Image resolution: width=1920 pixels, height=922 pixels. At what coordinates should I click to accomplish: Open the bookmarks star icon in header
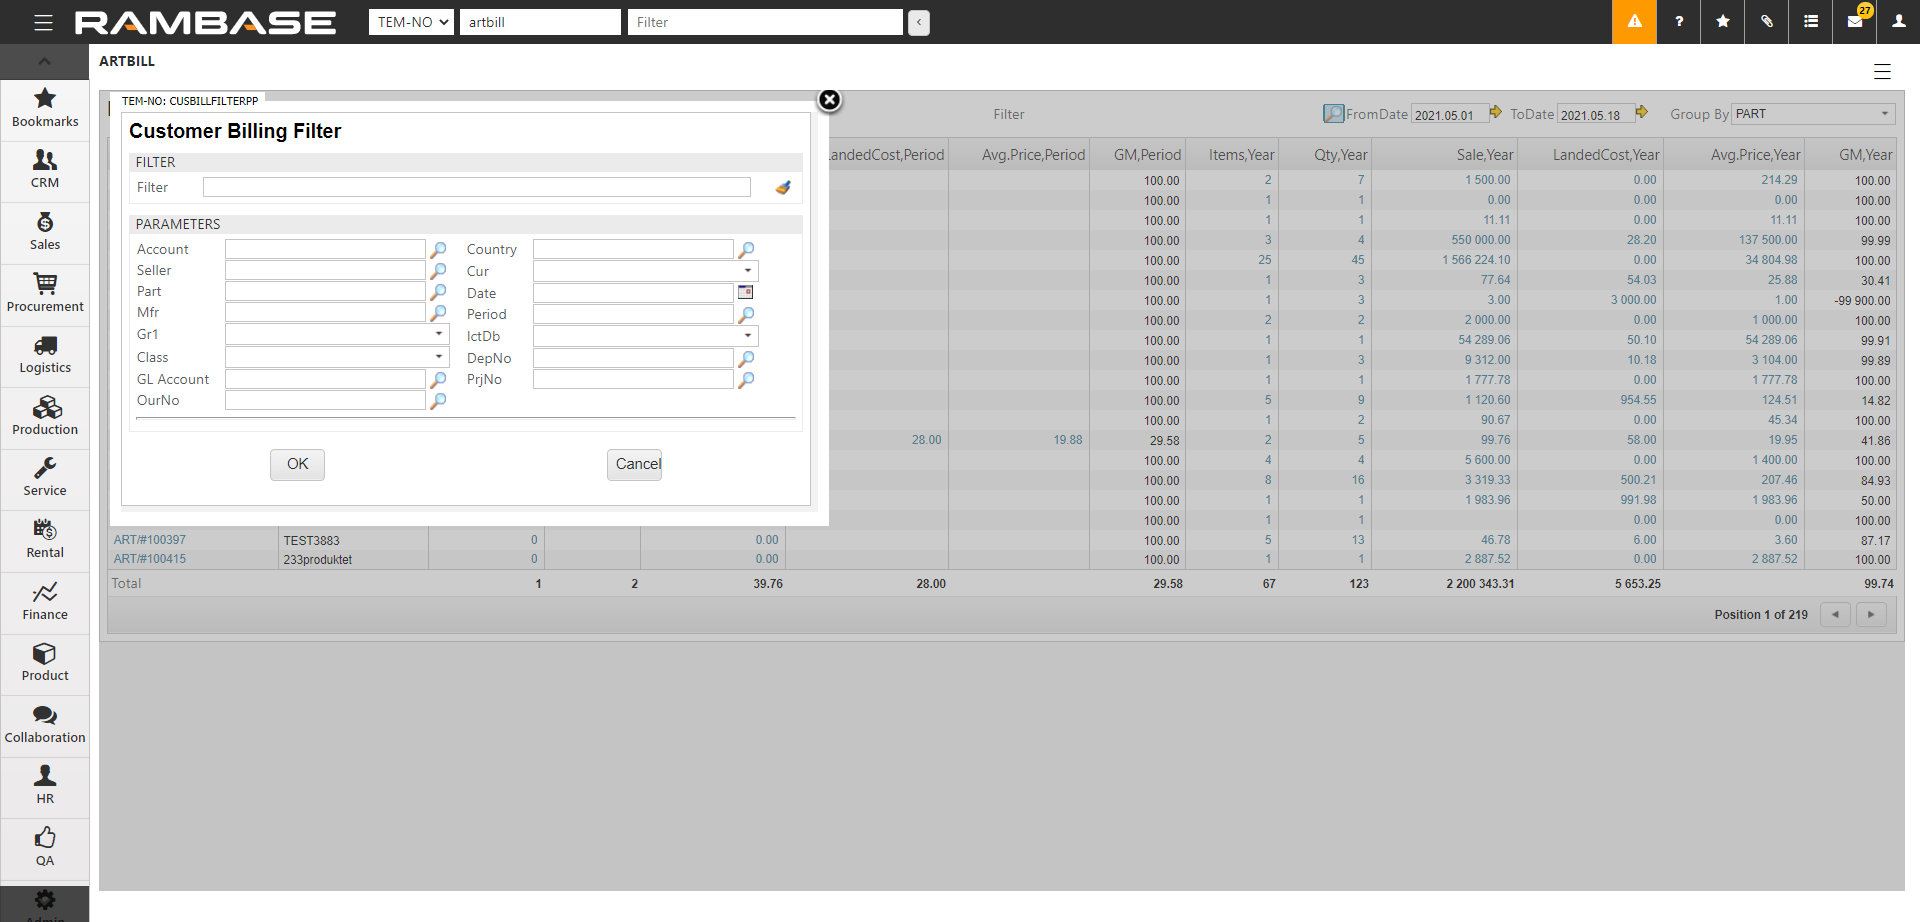point(1722,22)
